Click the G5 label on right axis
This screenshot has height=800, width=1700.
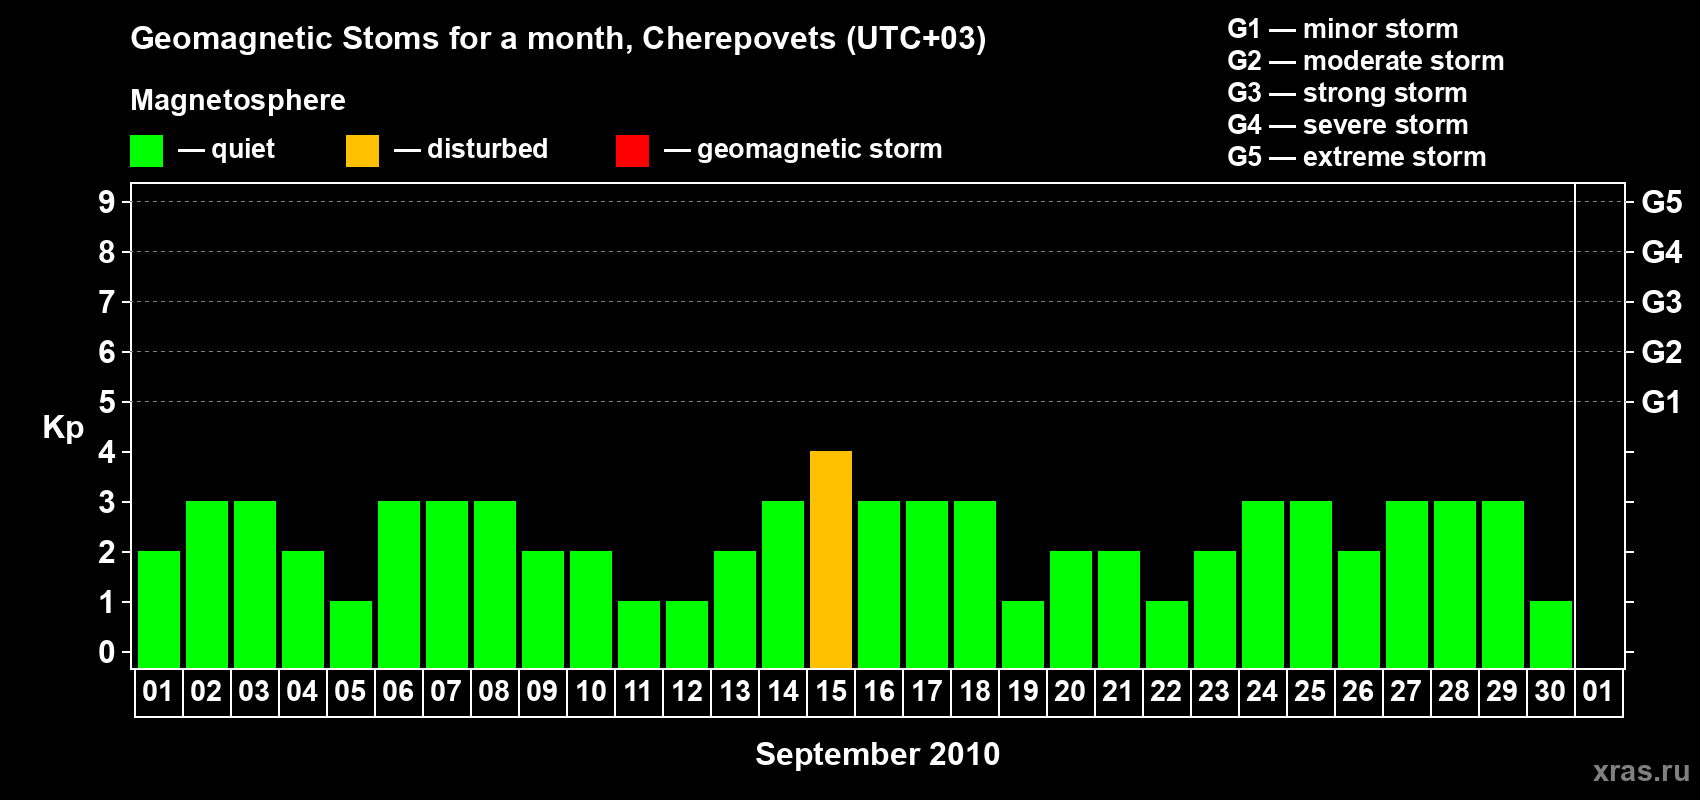tap(1662, 202)
